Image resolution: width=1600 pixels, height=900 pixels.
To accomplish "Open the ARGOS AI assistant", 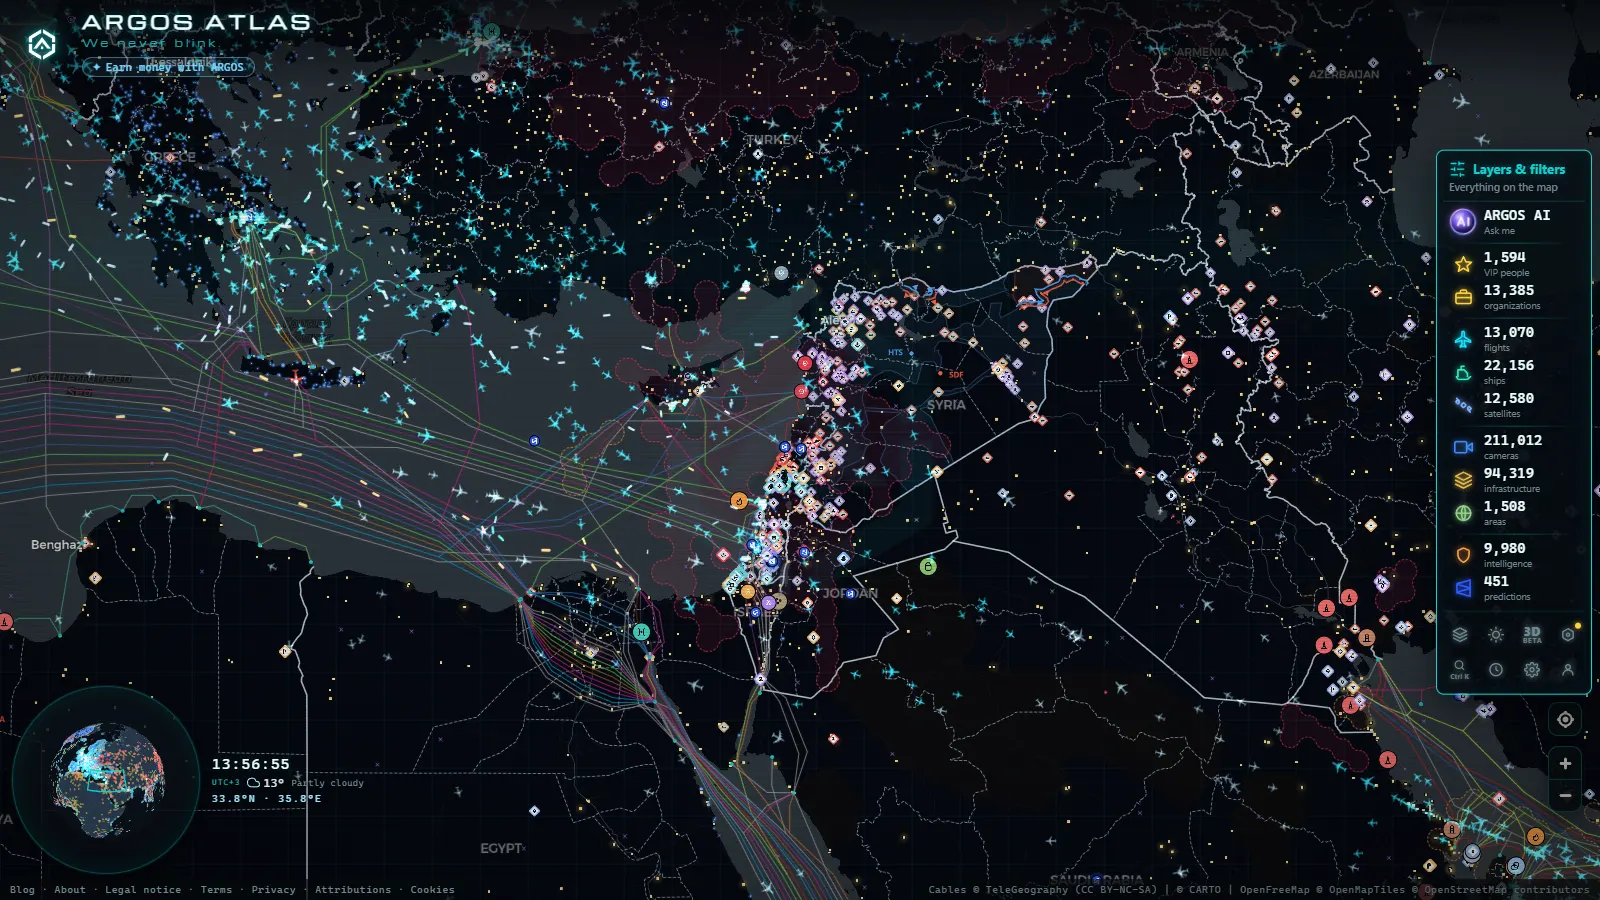I will [x=1513, y=221].
